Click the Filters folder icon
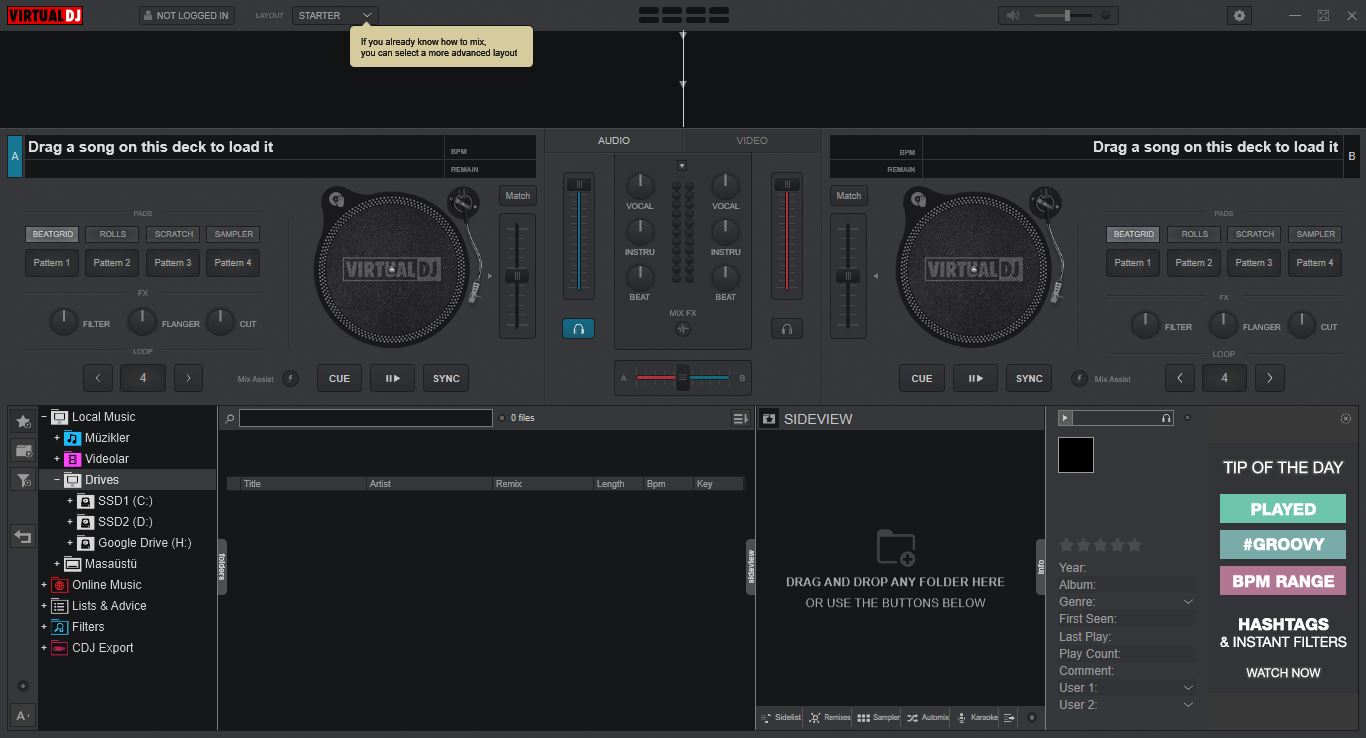Image resolution: width=1366 pixels, height=738 pixels. click(x=60, y=627)
